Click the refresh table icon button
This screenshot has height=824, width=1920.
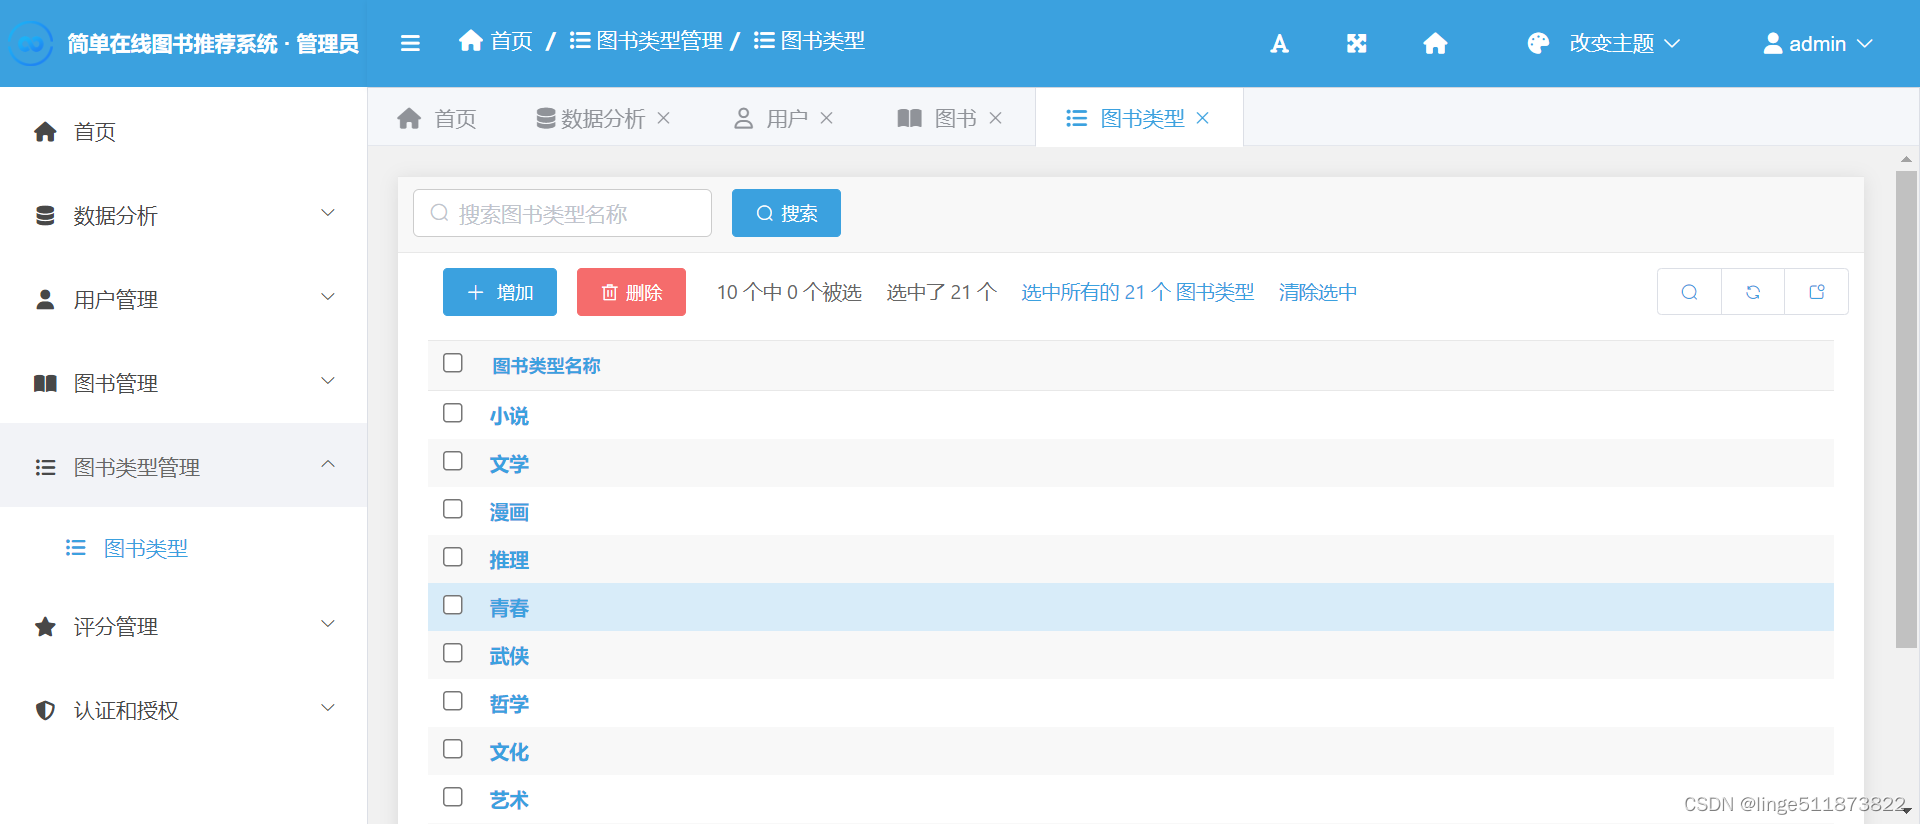pyautogui.click(x=1753, y=292)
